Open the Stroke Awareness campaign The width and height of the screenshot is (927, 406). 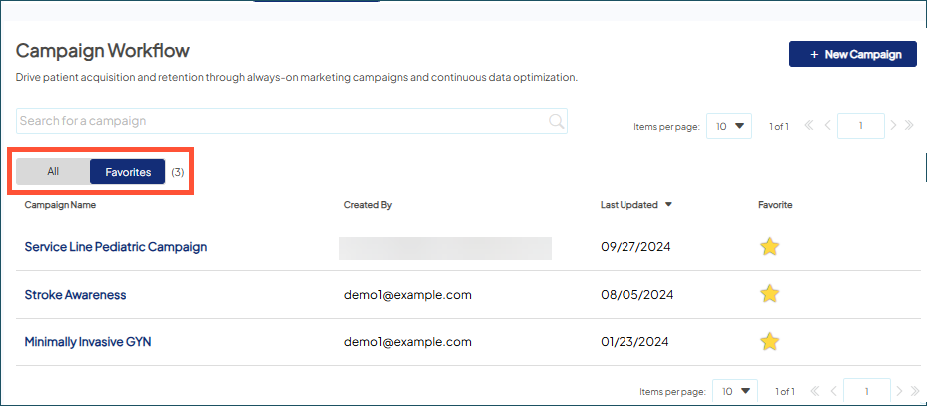pyautogui.click(x=75, y=295)
